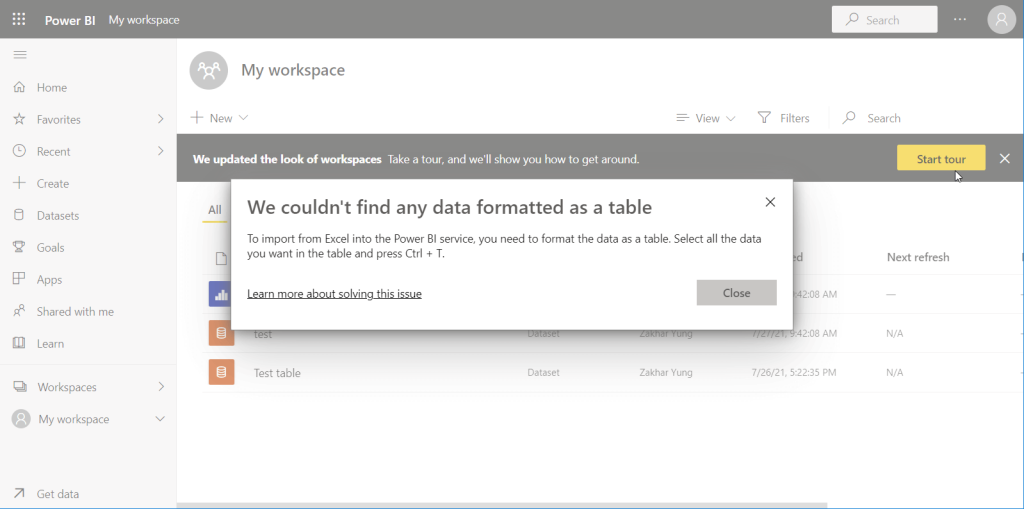Select the All tab
This screenshot has width=1024, height=509.
coord(215,210)
